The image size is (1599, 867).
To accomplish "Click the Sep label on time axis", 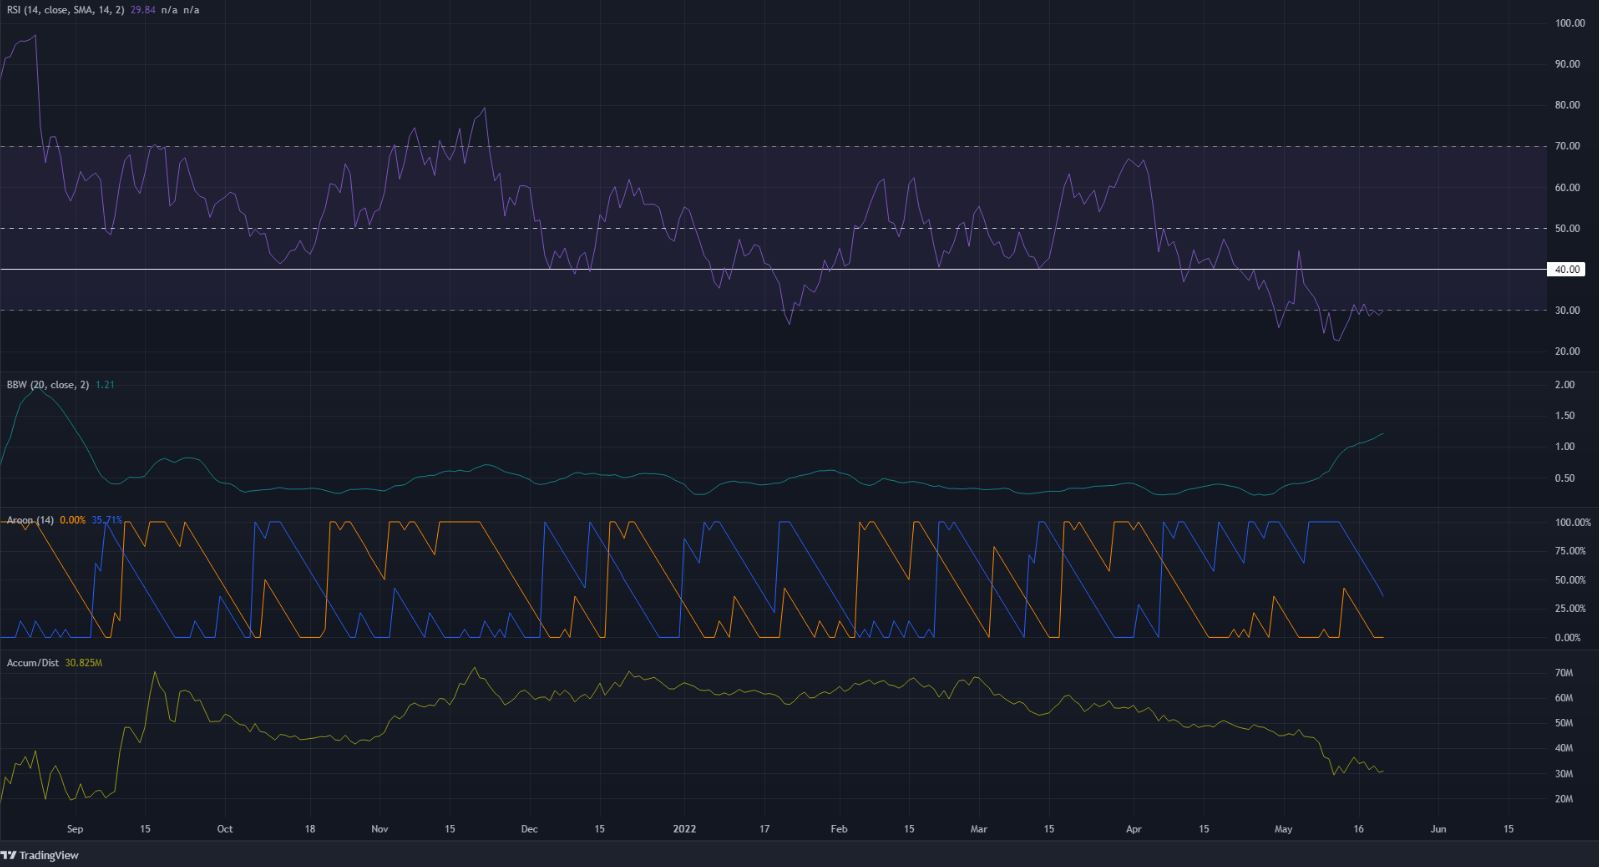I will (74, 829).
